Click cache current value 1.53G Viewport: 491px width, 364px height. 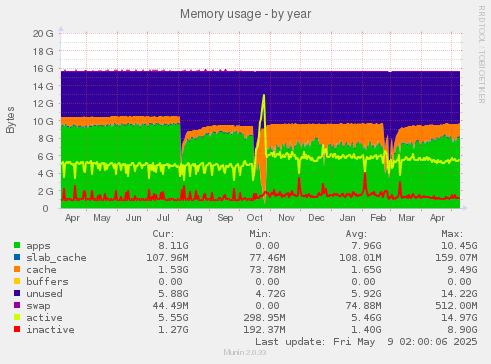tap(173, 270)
